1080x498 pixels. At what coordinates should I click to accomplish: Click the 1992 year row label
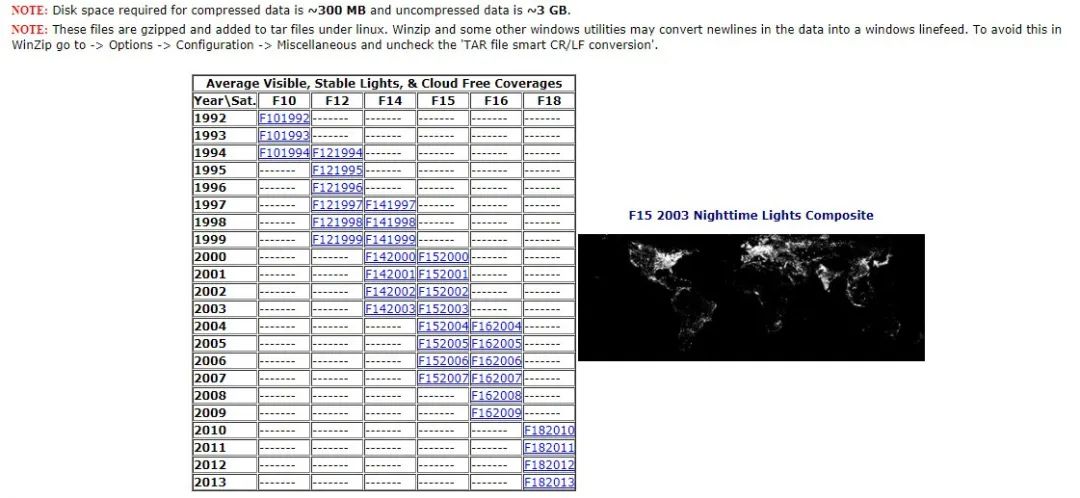[x=210, y=118]
